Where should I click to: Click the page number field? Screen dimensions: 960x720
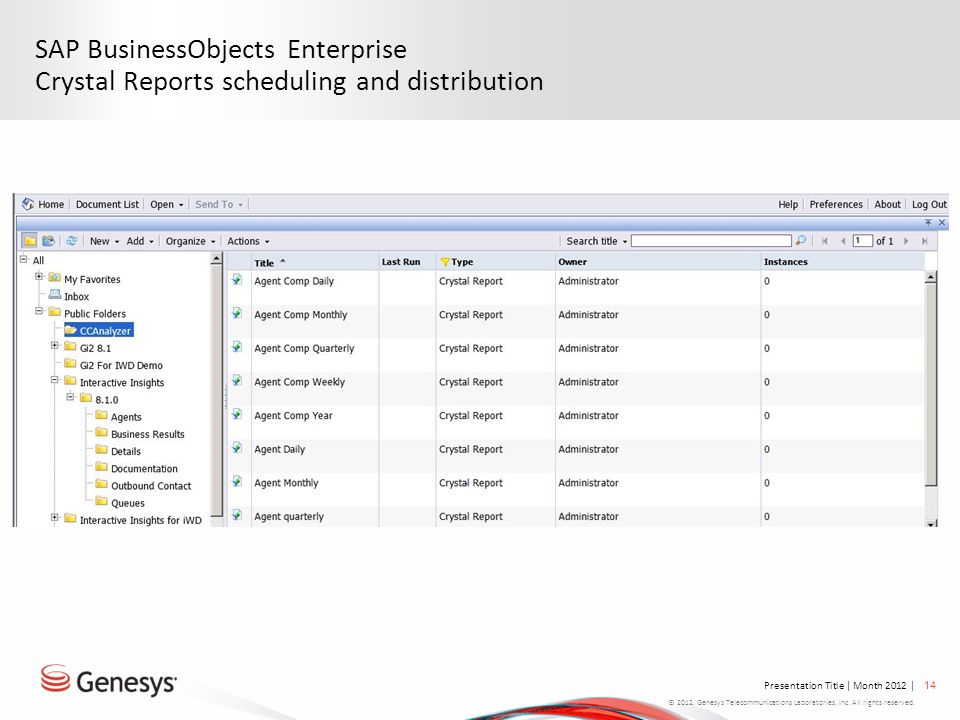coord(862,241)
